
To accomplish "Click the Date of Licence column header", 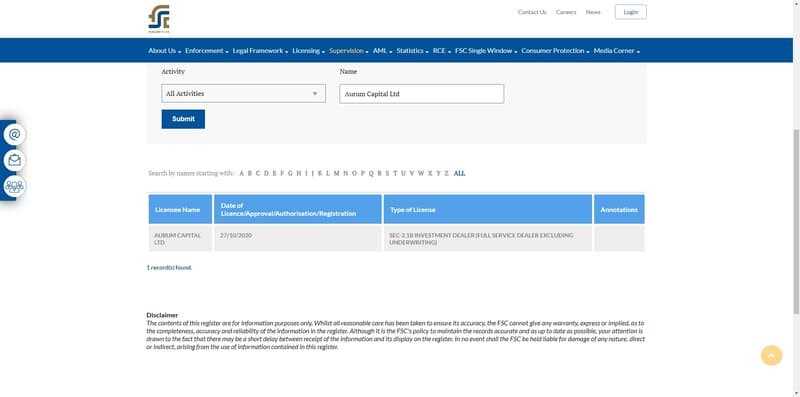I will coord(297,209).
